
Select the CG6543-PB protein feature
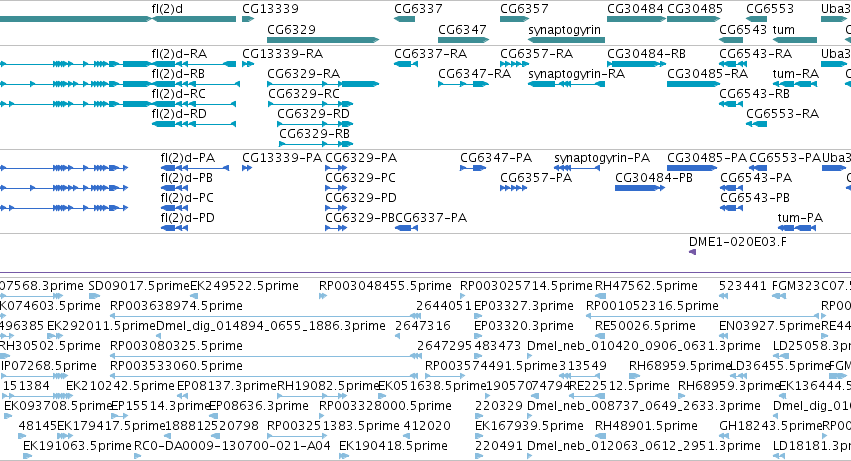[732, 208]
